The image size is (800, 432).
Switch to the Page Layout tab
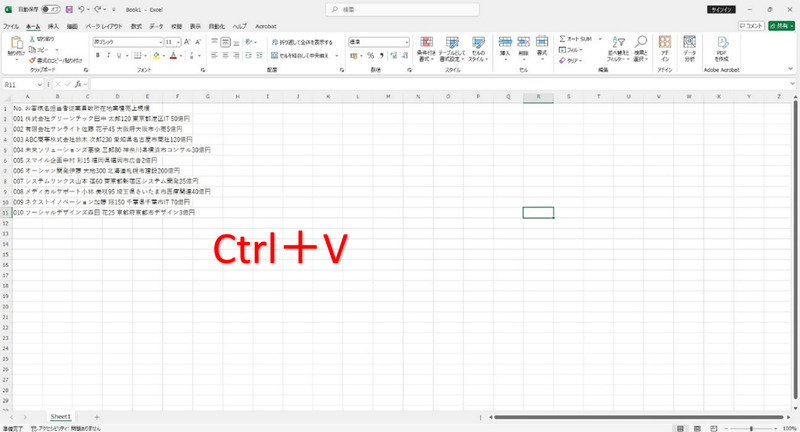click(104, 26)
